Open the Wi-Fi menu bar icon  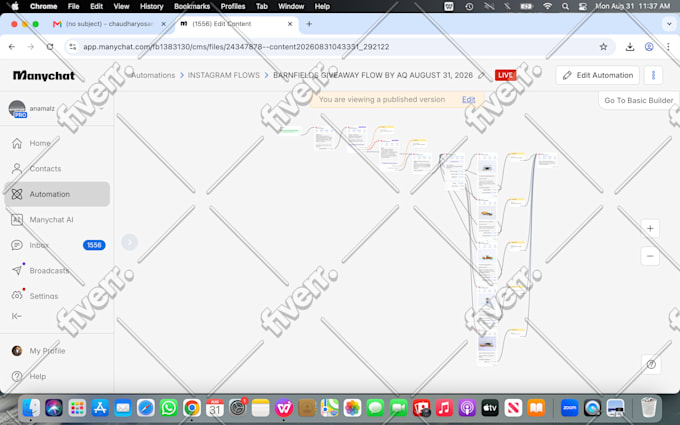(547, 6)
